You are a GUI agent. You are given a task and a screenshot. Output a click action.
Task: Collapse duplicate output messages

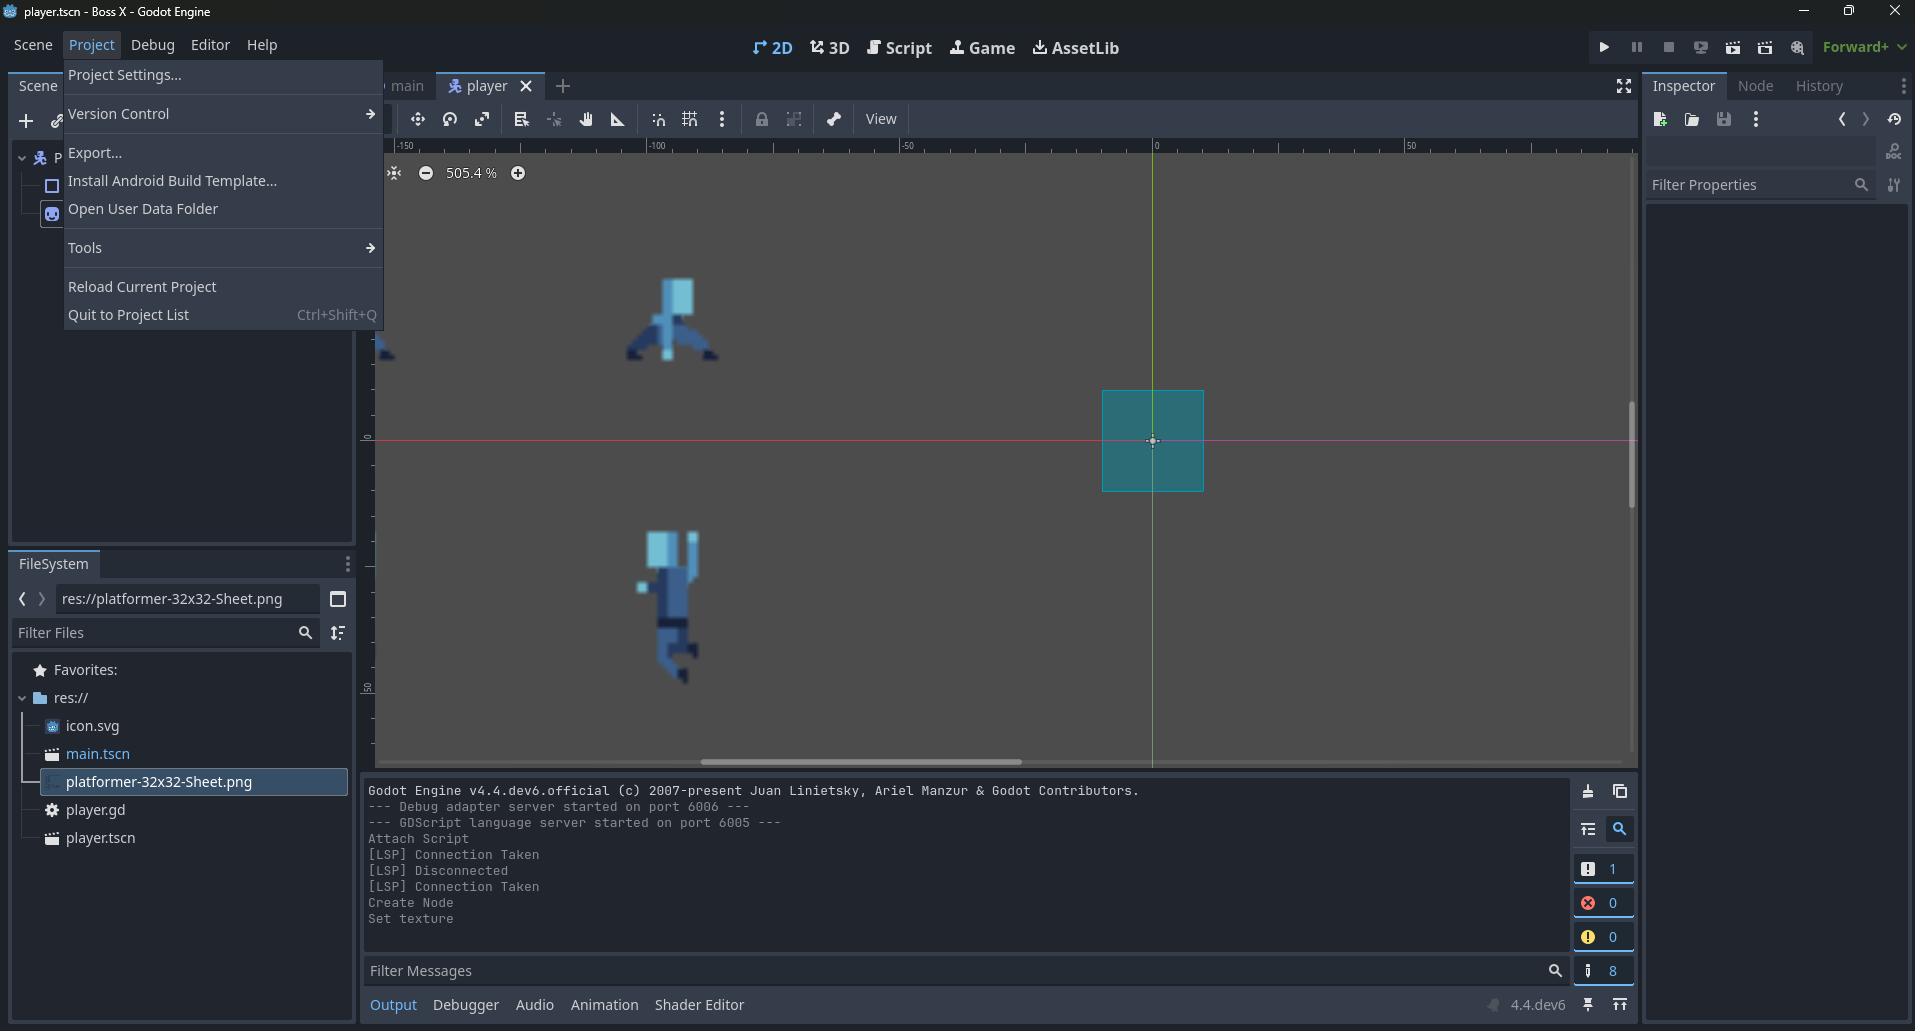[1588, 829]
